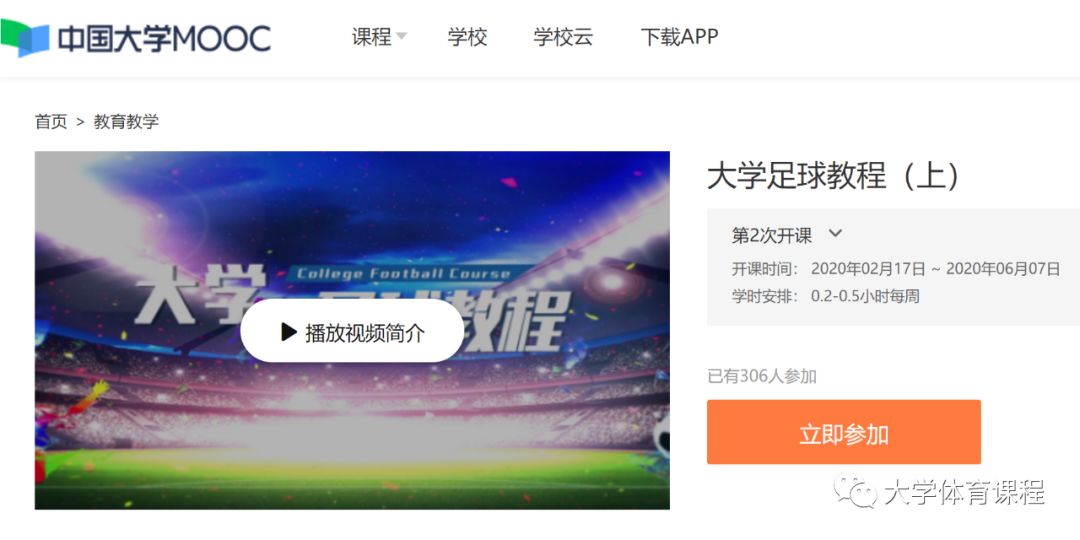
Task: Click the course title 大学足球教程（上）
Action: point(834,176)
